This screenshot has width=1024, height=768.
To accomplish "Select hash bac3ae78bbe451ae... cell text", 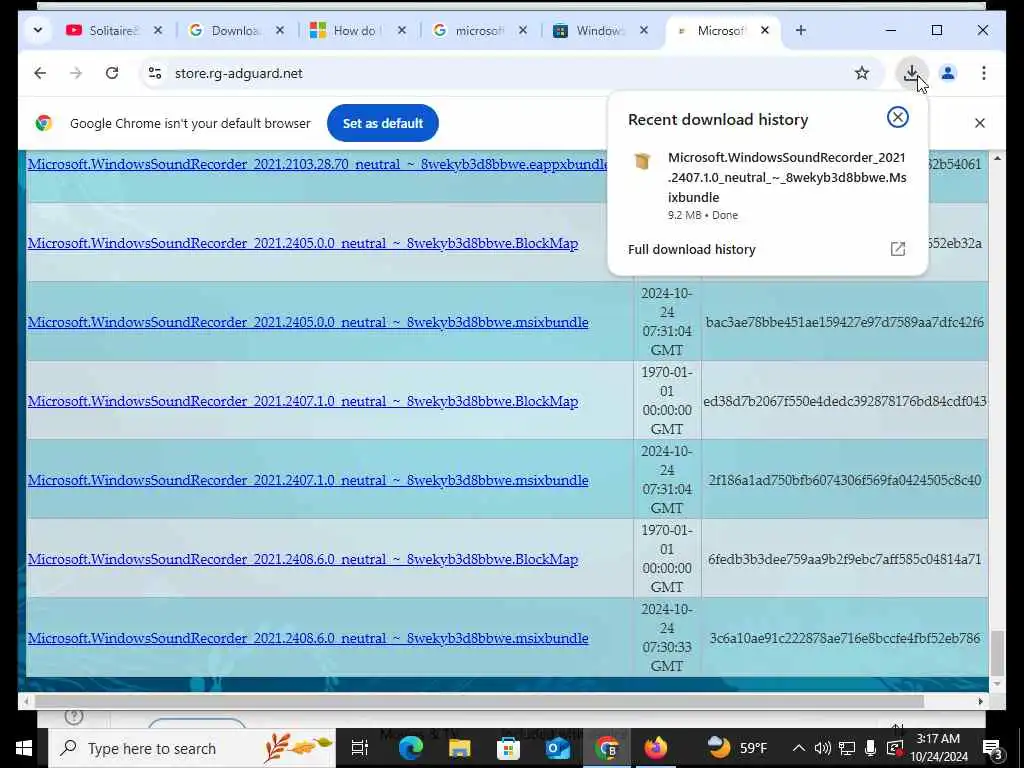I will (844, 322).
